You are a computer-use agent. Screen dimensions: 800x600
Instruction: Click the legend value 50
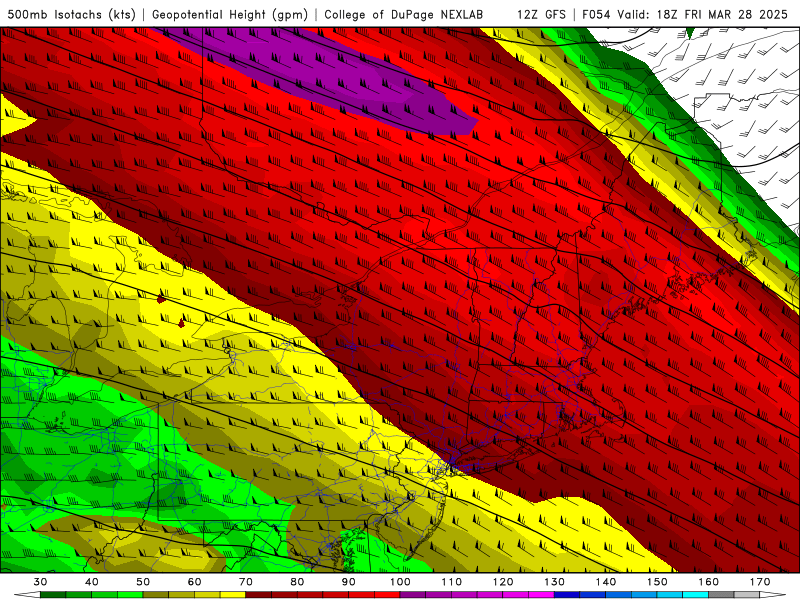point(143,582)
